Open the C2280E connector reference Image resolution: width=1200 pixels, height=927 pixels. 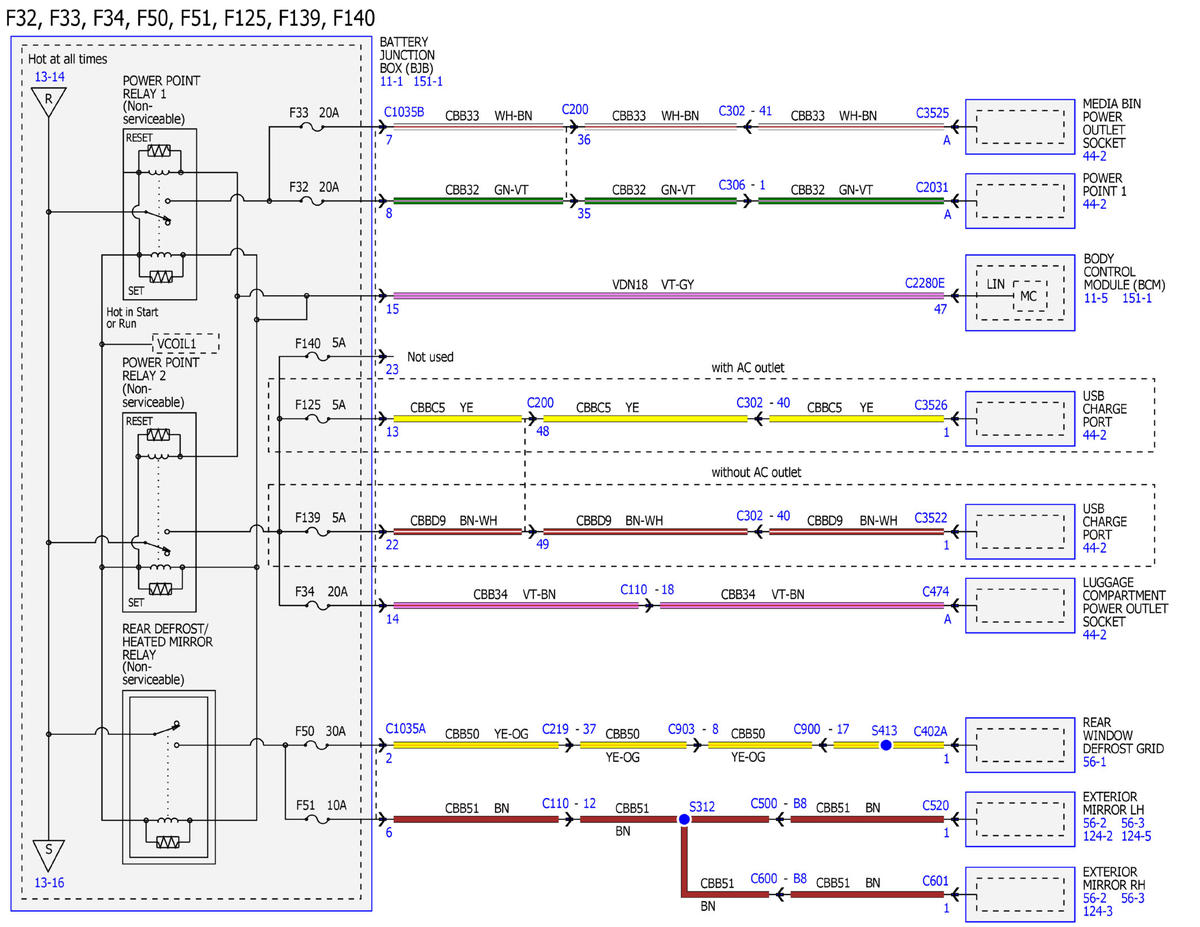925,283
